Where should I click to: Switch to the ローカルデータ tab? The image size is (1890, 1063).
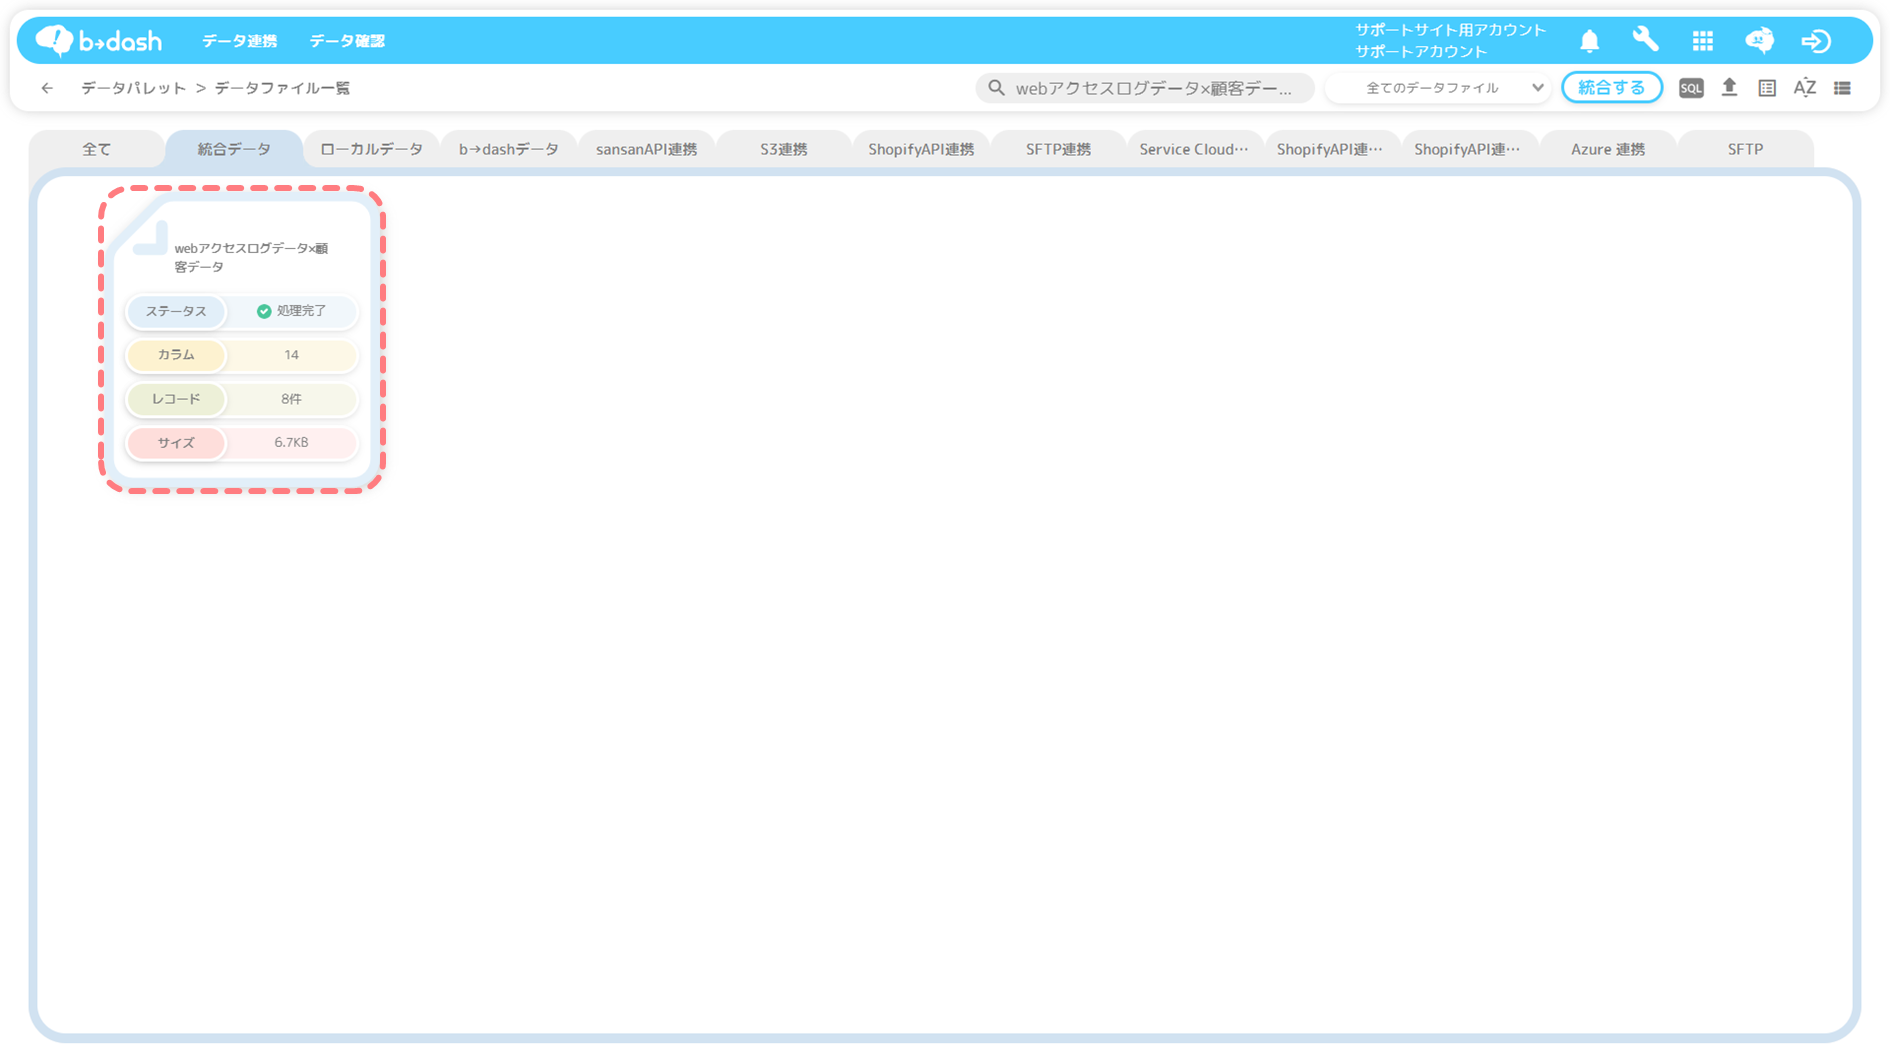371,149
